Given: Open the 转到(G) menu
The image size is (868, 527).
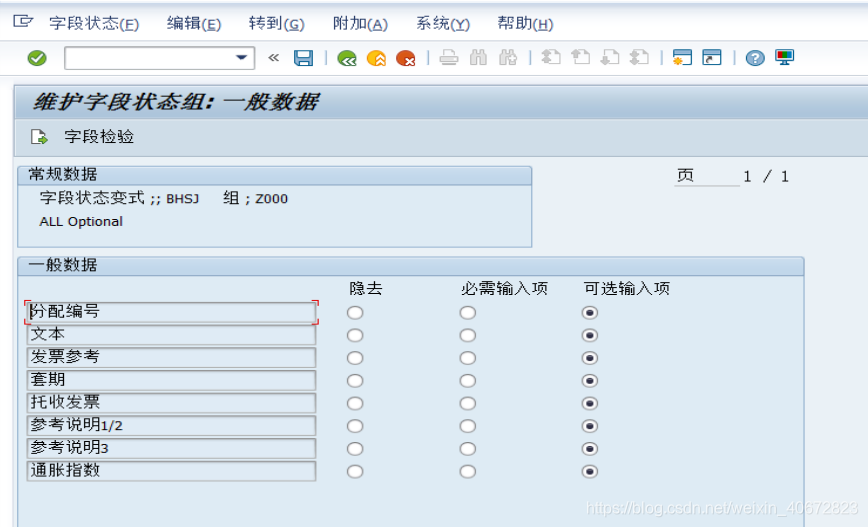Looking at the screenshot, I should 276,23.
